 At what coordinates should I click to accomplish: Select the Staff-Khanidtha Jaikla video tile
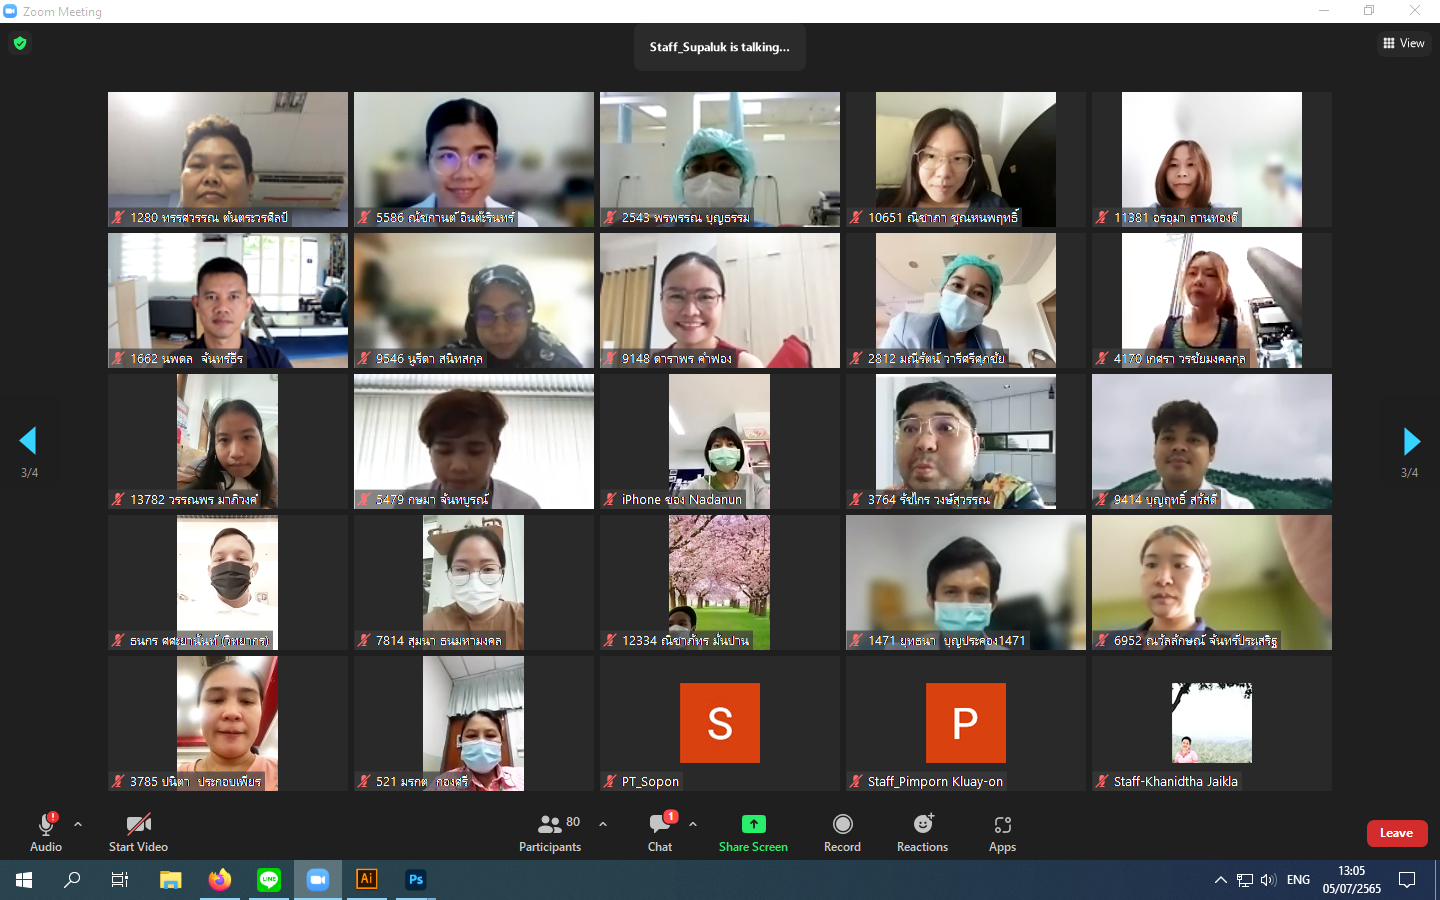[1211, 723]
